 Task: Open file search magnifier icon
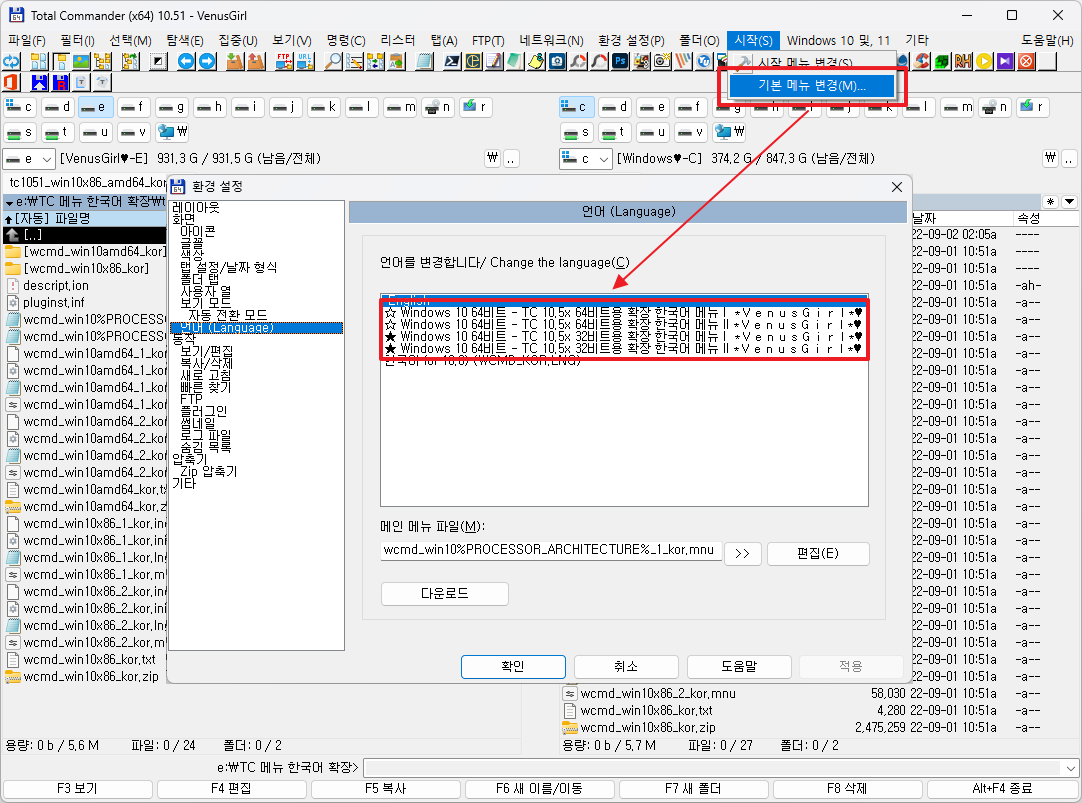[333, 61]
